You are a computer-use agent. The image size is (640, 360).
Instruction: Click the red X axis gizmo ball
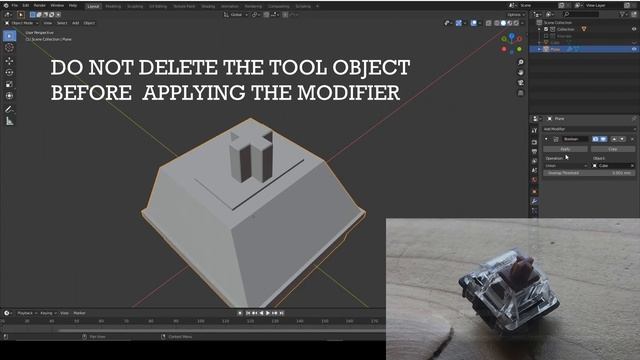click(x=520, y=39)
